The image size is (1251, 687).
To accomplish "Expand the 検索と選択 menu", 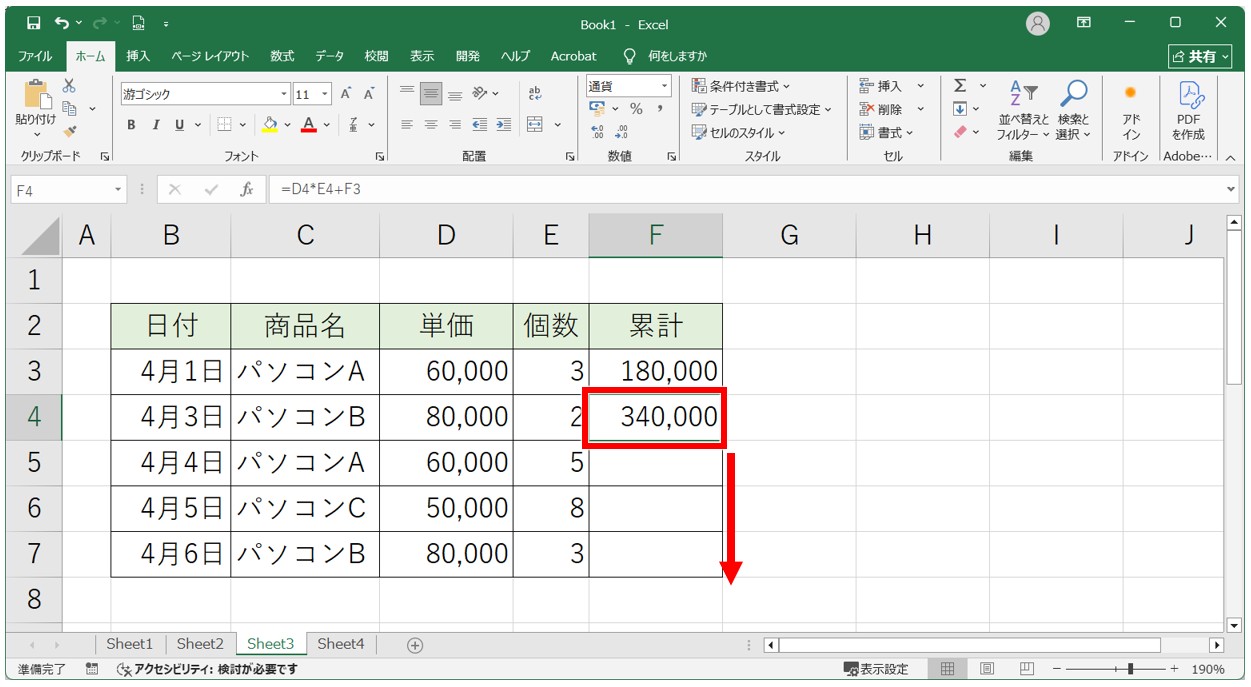I will [1074, 110].
